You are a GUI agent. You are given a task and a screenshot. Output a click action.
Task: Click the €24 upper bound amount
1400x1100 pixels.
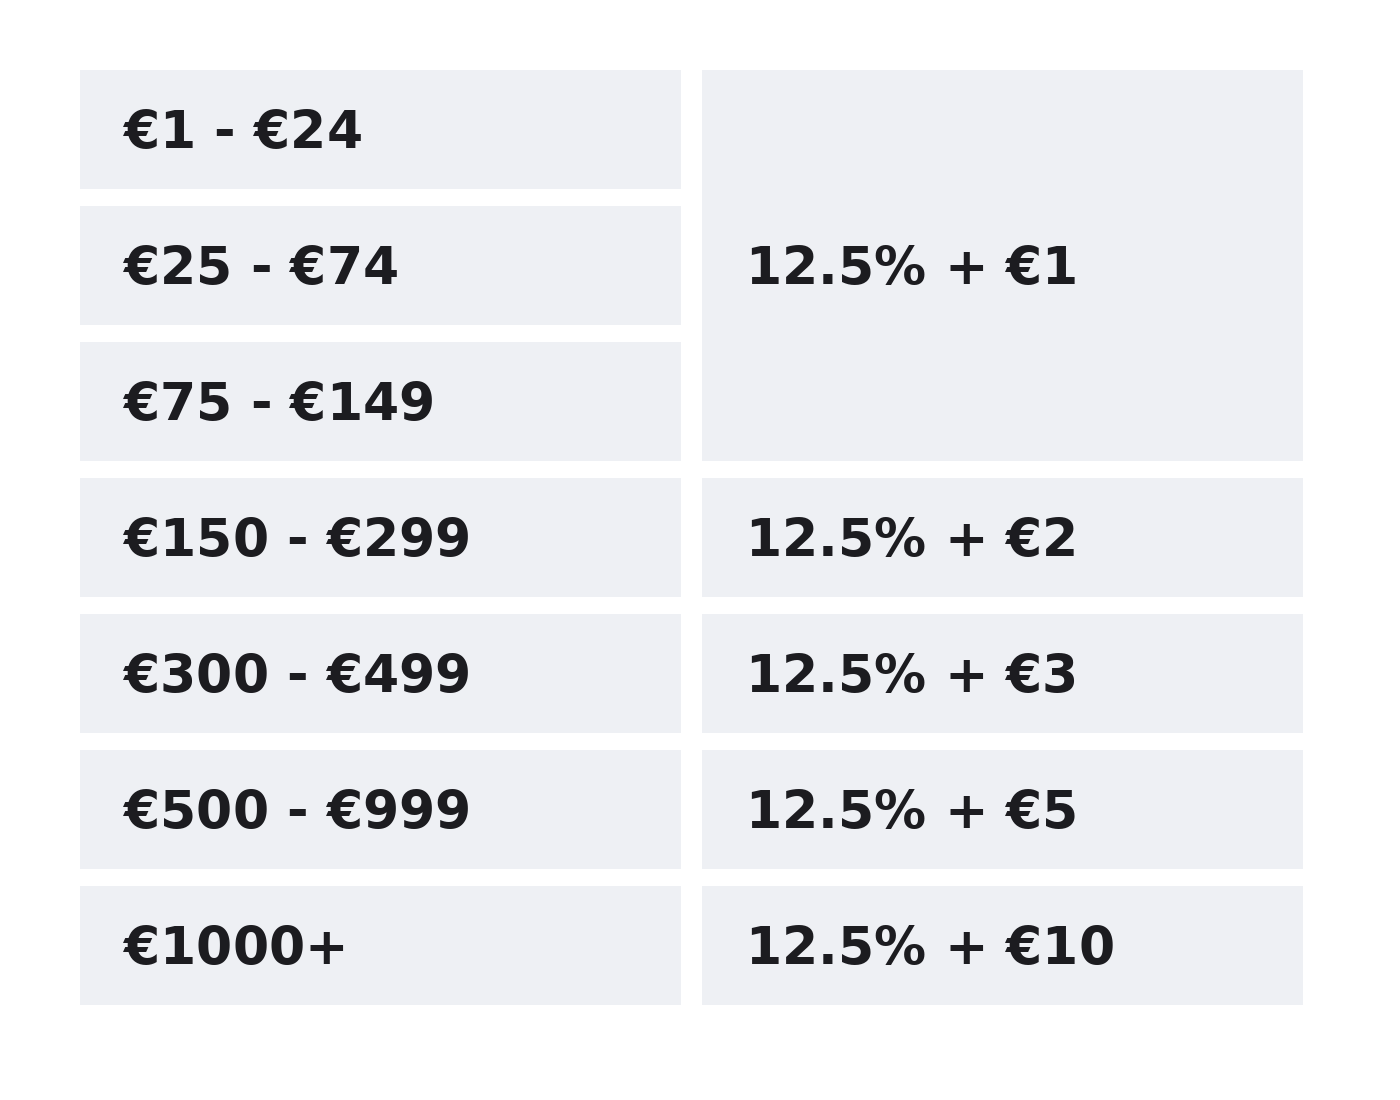tap(308, 131)
